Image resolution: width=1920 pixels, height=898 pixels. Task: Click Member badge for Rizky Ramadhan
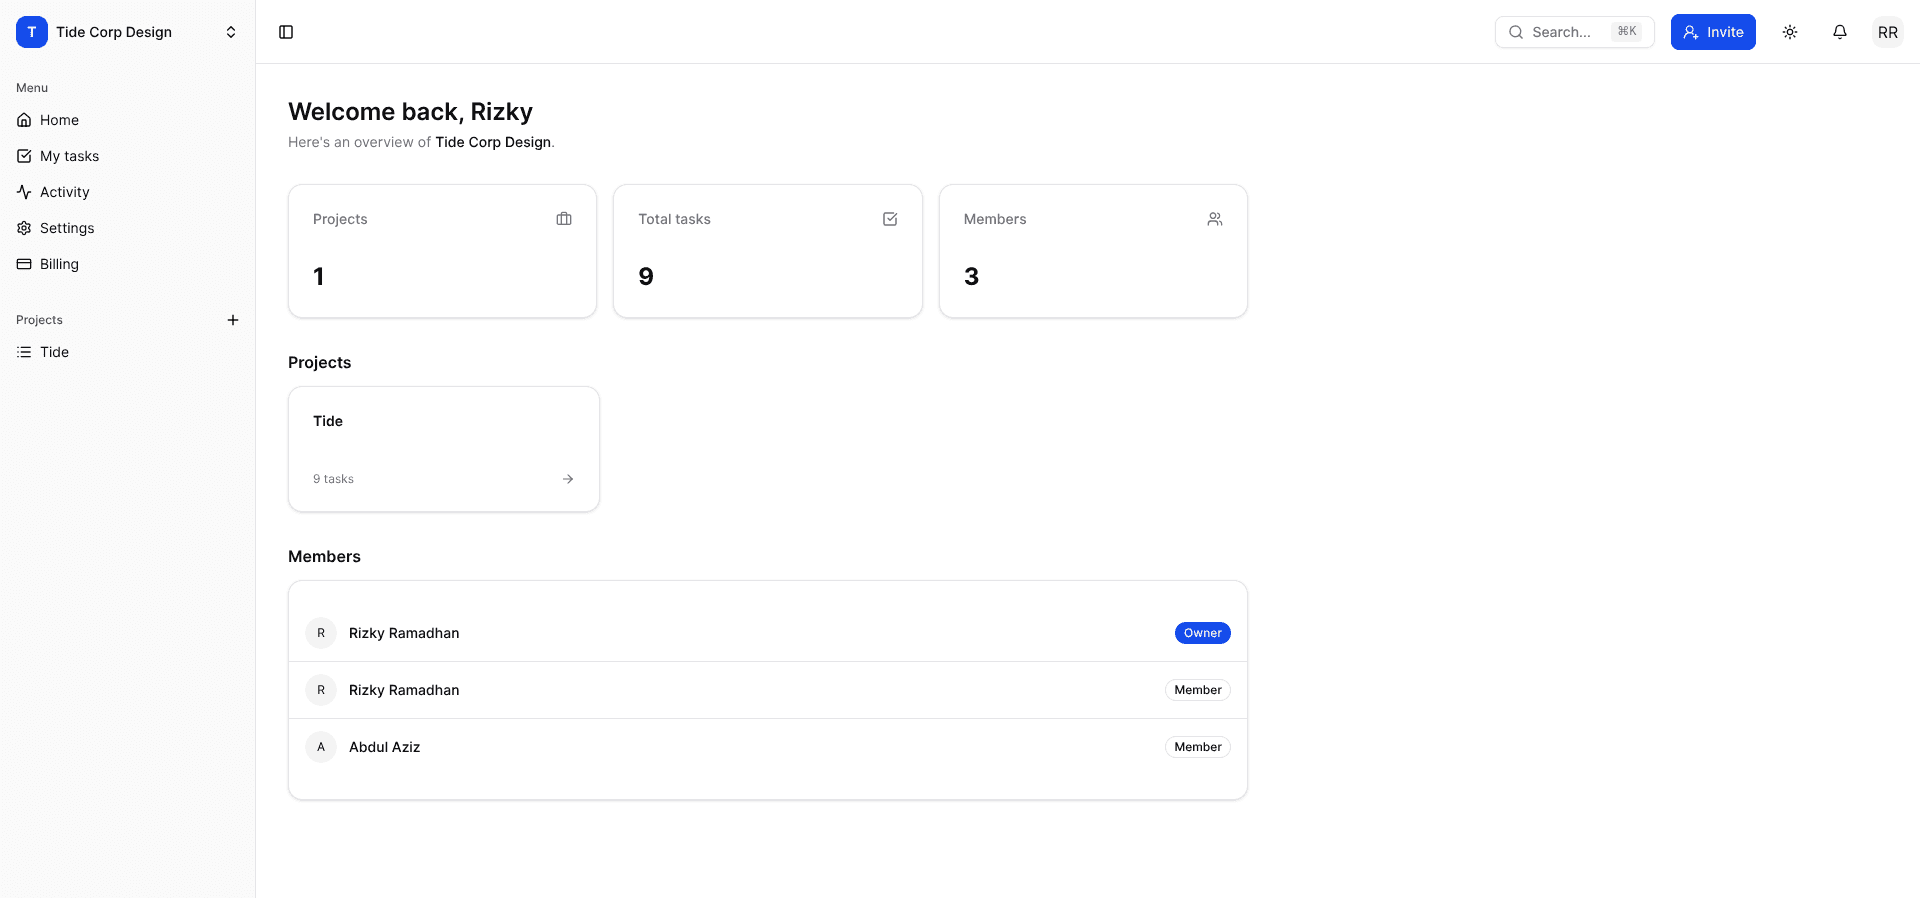tap(1198, 690)
